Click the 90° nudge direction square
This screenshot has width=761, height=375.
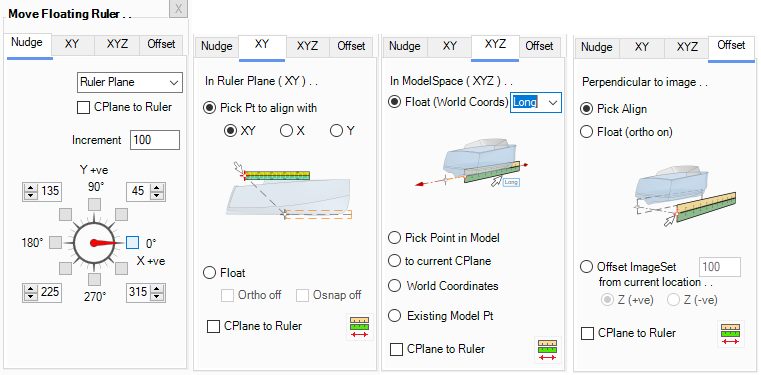coord(94,203)
